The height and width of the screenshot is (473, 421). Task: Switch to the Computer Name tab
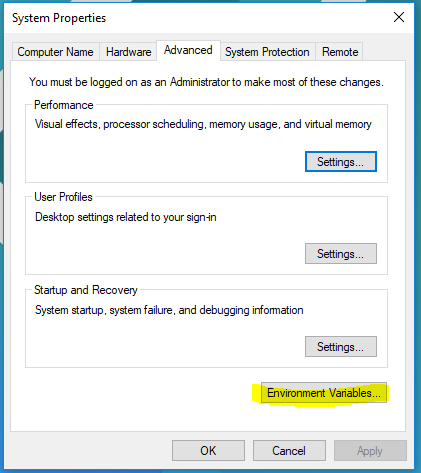(55, 52)
